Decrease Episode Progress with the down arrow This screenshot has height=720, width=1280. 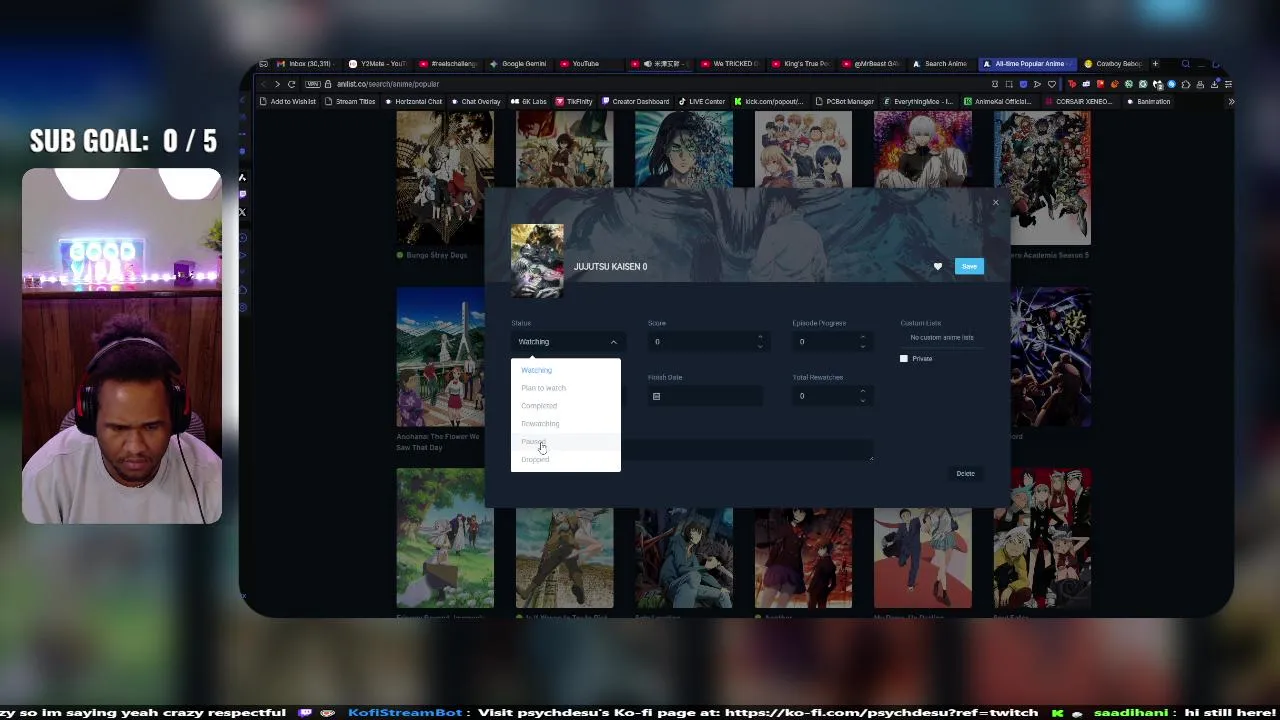(862, 346)
